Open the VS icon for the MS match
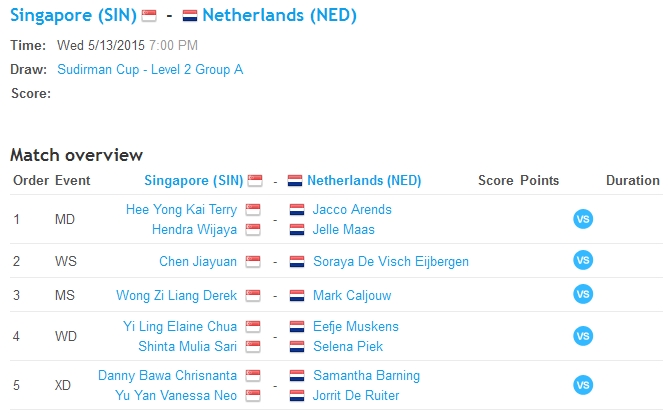Image resolution: width=668 pixels, height=415 pixels. pos(583,295)
